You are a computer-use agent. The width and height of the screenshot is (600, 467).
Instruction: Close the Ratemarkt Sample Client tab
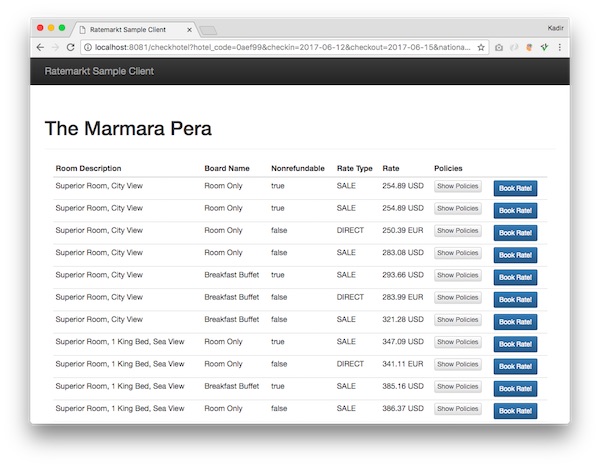(x=189, y=29)
